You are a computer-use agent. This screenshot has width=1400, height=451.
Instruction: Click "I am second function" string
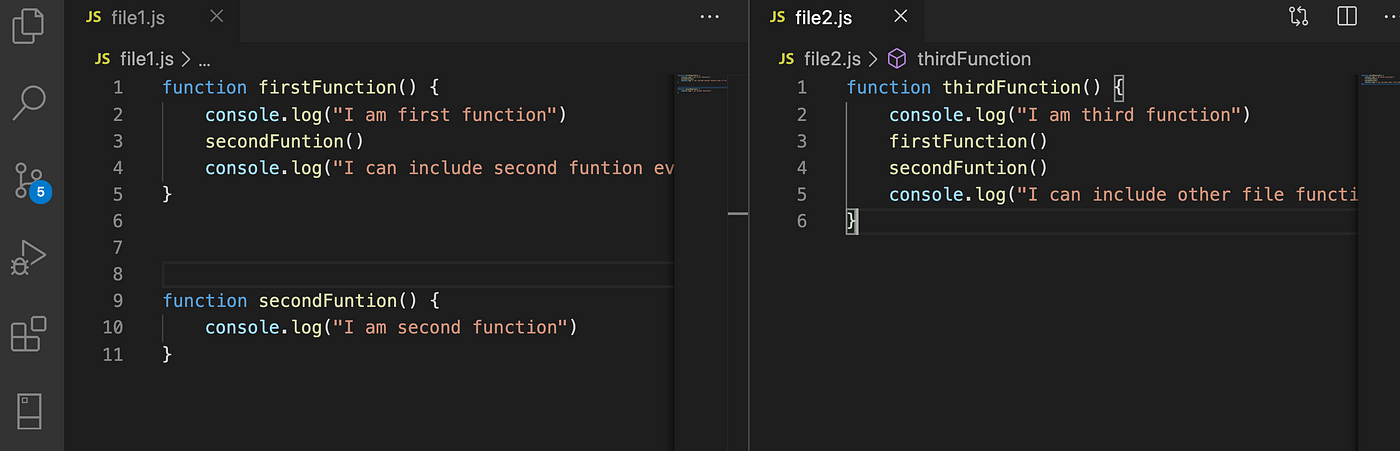click(x=450, y=328)
